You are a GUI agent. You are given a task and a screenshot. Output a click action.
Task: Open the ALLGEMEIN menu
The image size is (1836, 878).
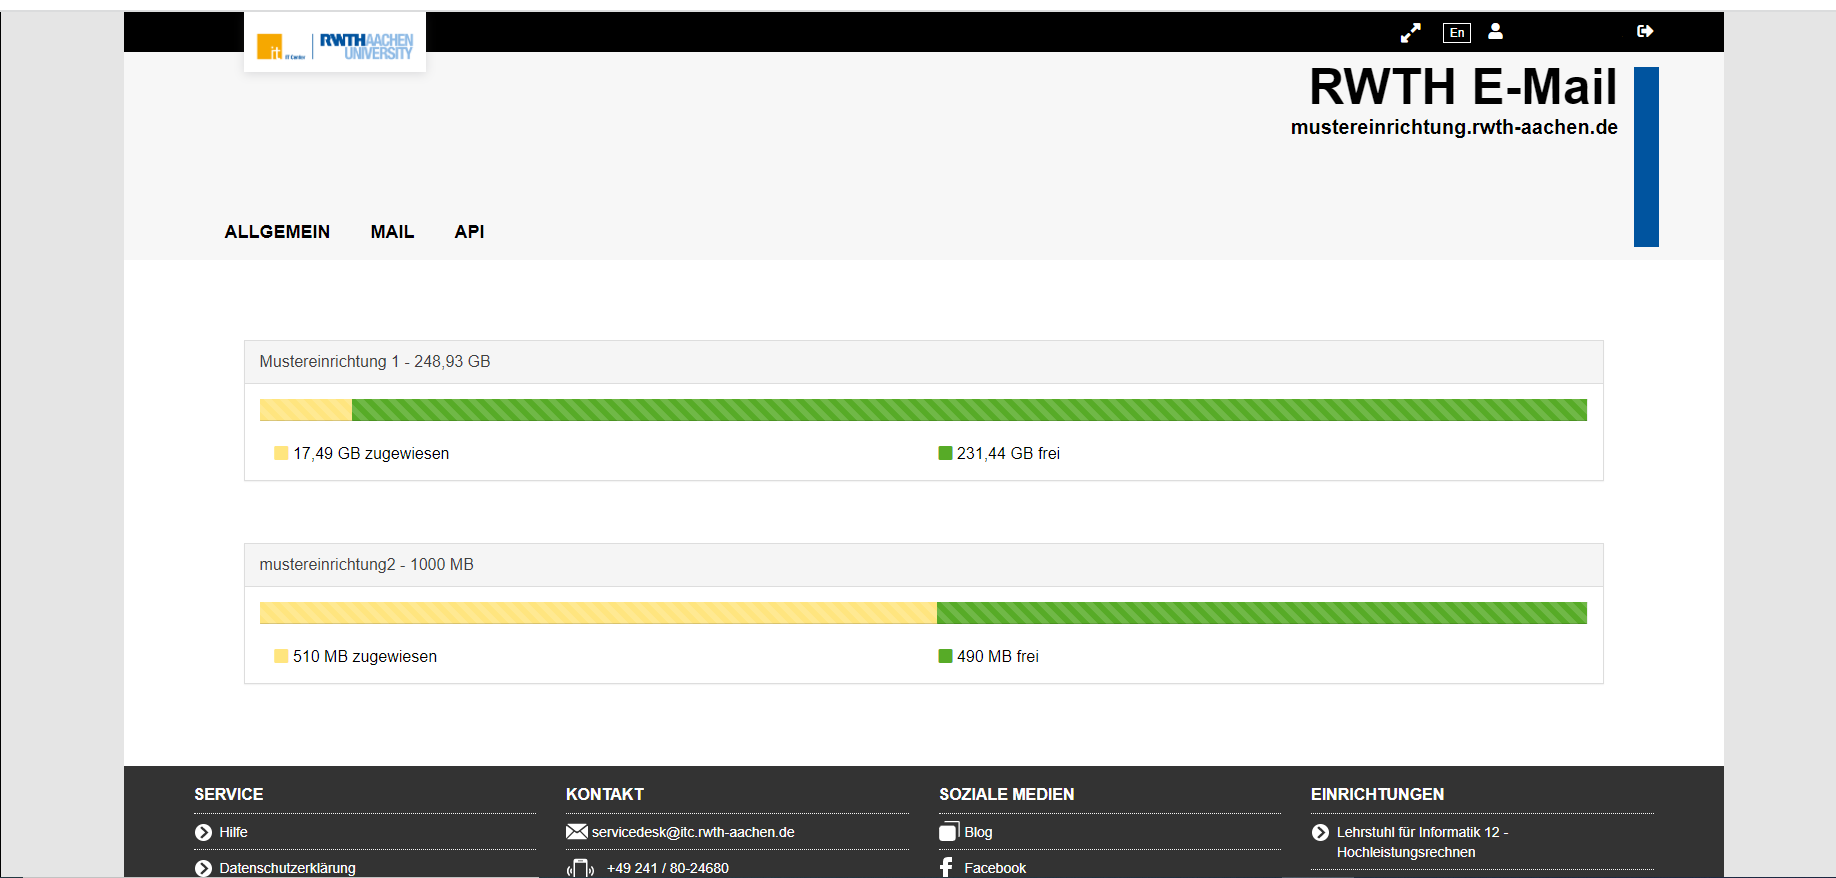277,232
